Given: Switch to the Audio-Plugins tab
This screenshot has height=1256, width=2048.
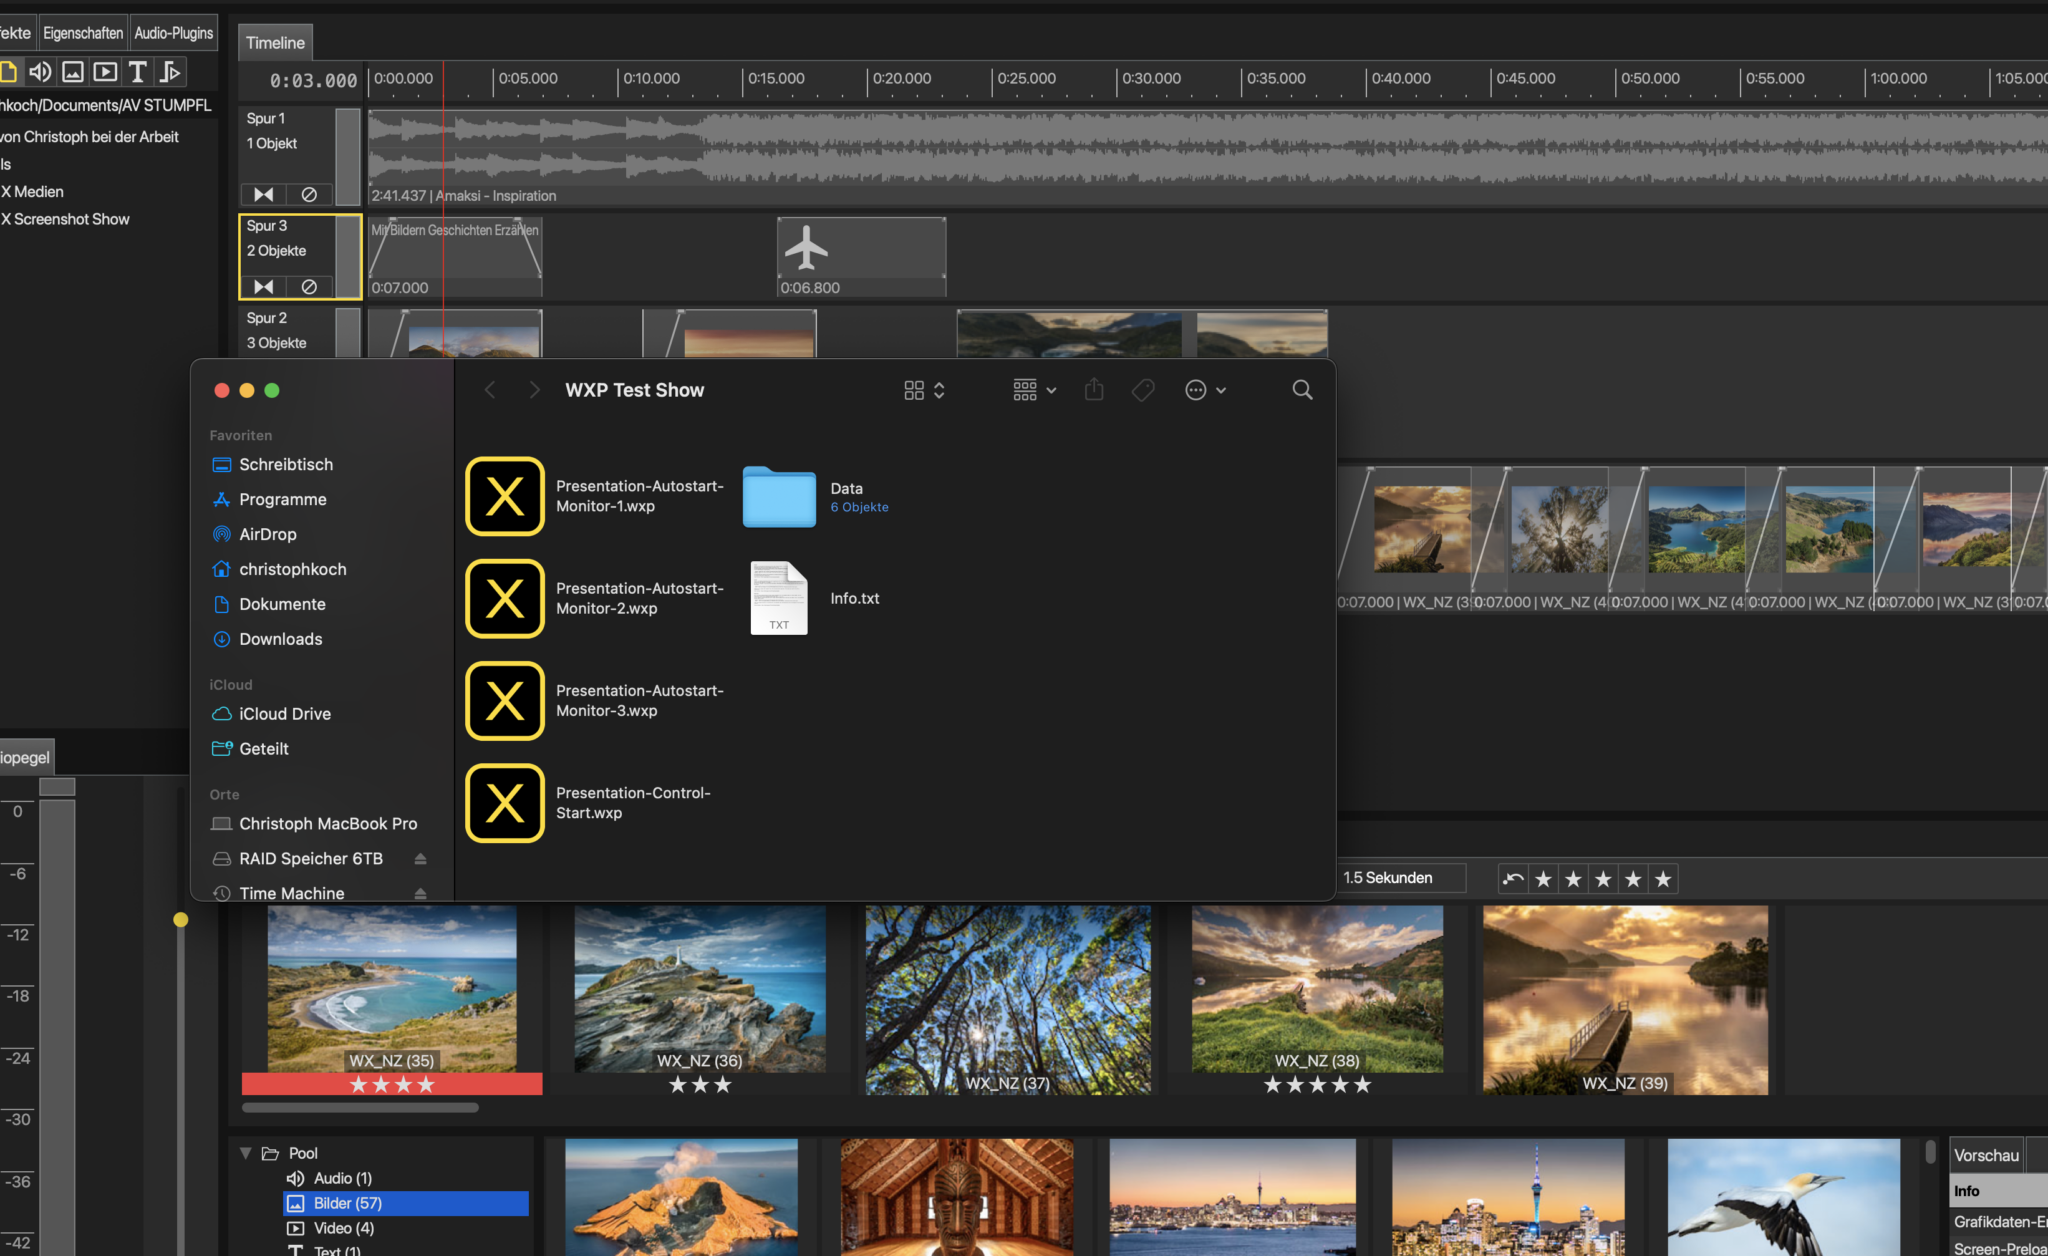Looking at the screenshot, I should [173, 33].
